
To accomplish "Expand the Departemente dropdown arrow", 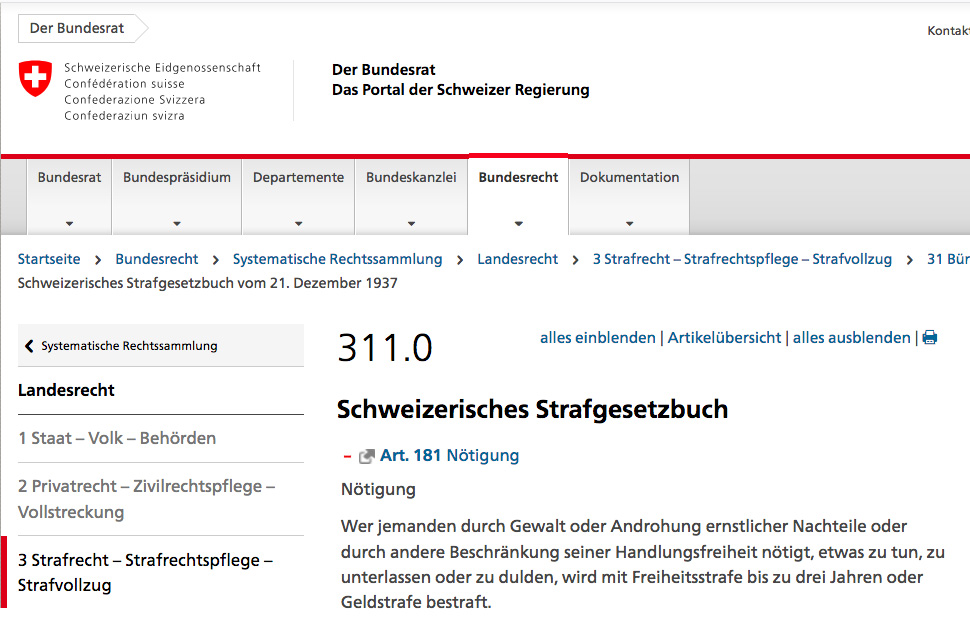I will point(298,224).
